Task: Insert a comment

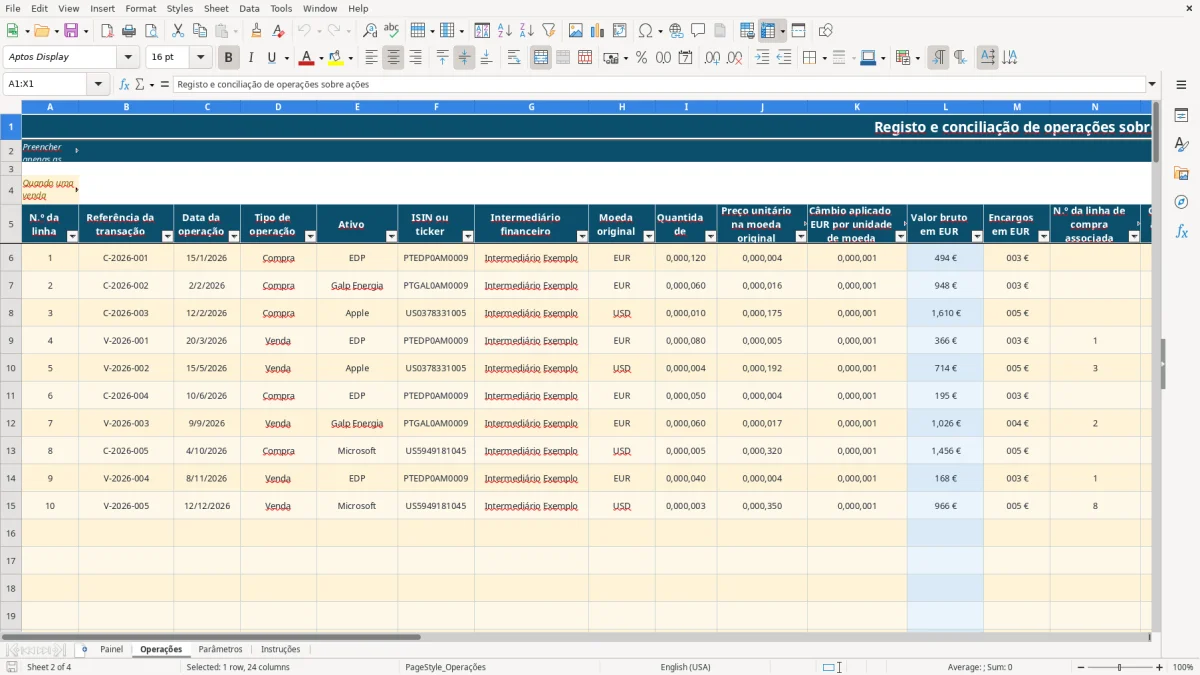Action: (x=698, y=31)
